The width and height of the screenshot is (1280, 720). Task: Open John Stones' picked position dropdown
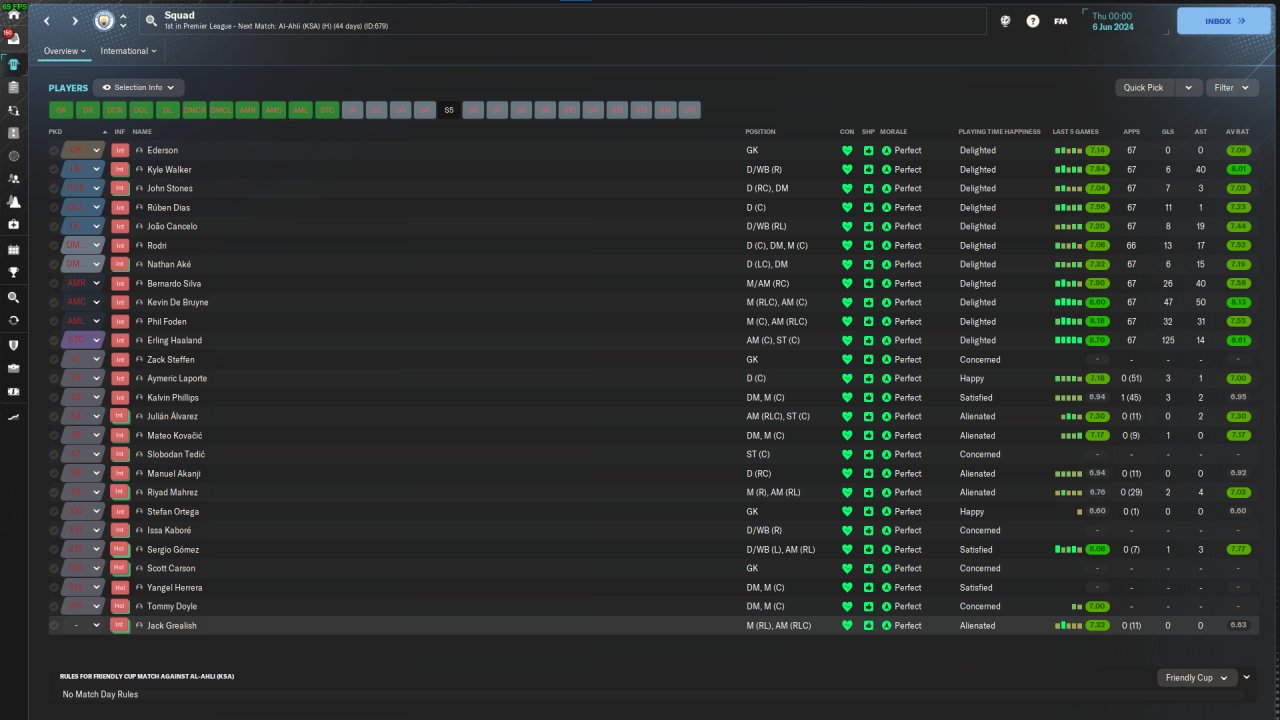click(83, 188)
